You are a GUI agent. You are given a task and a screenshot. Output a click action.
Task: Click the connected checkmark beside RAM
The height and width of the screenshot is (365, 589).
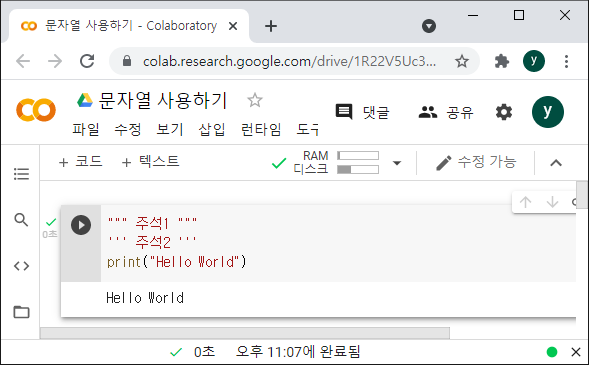(x=279, y=163)
